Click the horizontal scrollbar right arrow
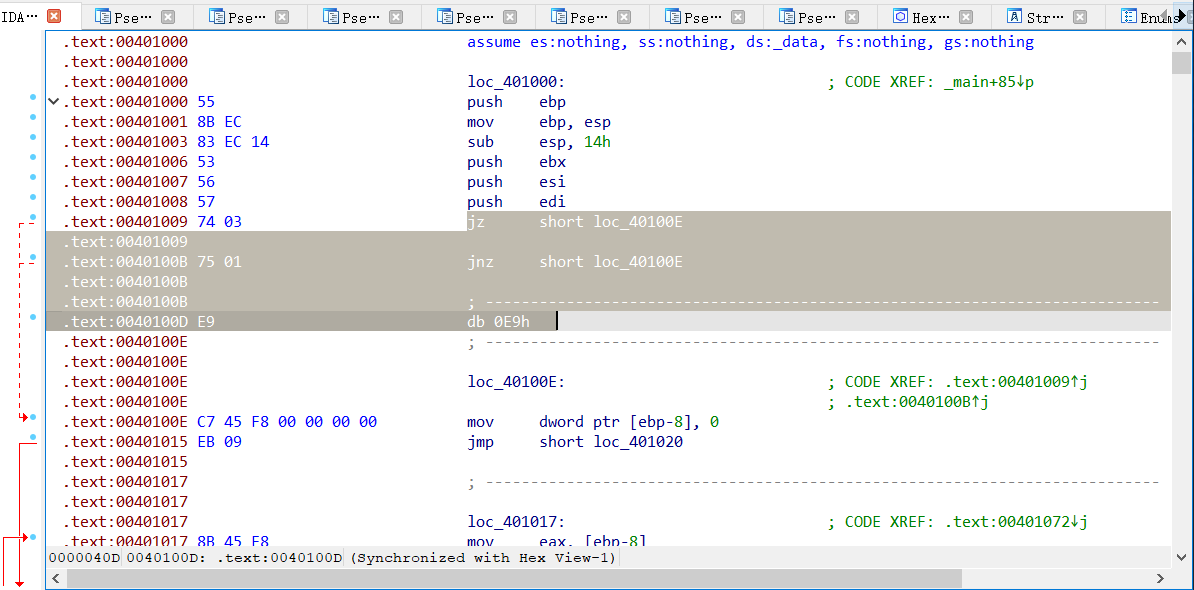The height and width of the screenshot is (590, 1194). point(1162,578)
